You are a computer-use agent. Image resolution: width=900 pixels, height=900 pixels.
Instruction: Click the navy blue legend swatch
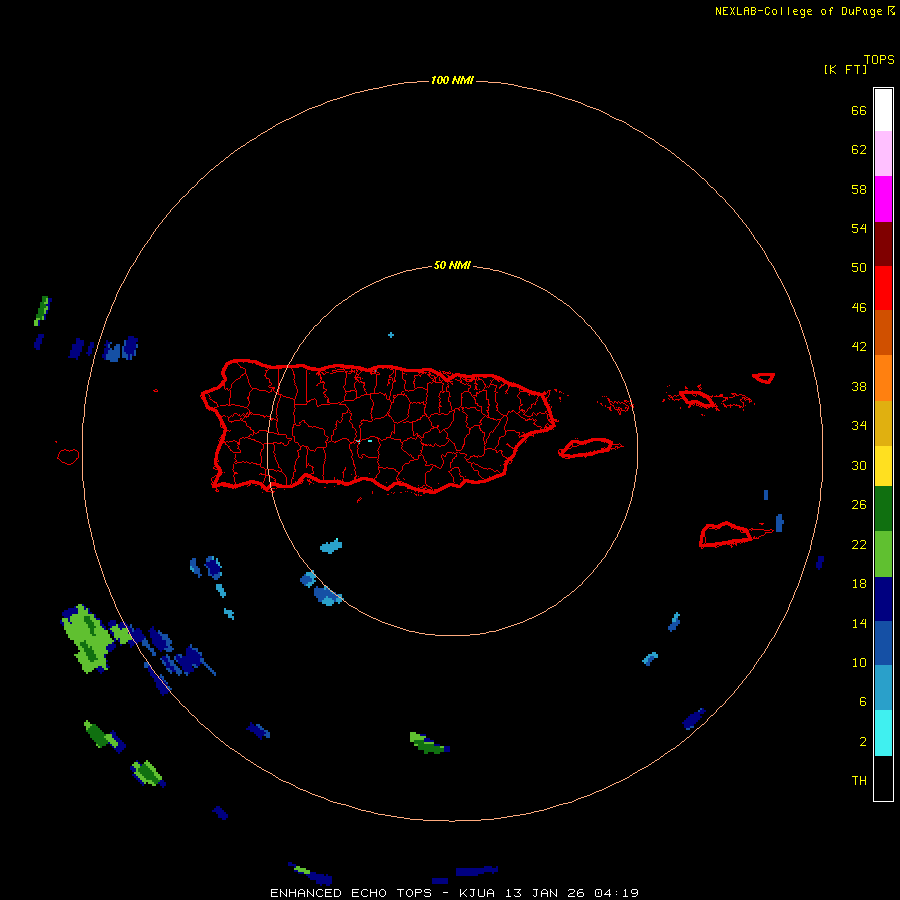click(x=883, y=599)
